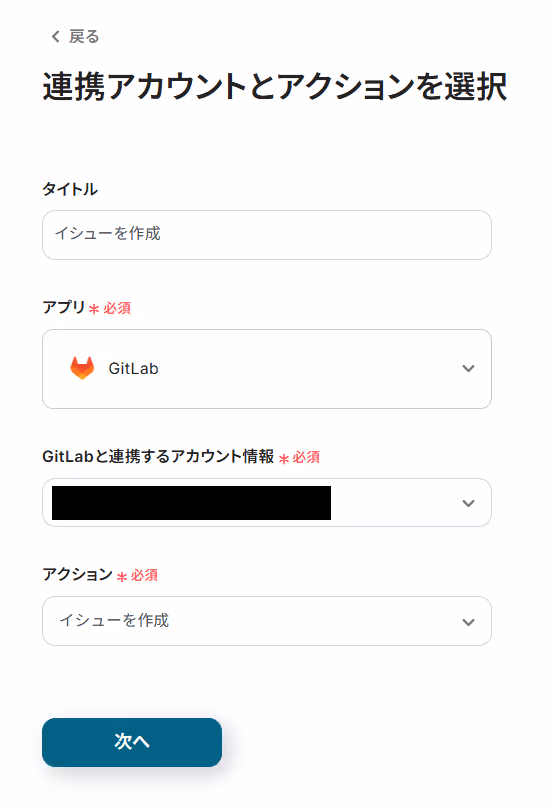553x811 pixels.
Task: Click the red asterisk beside アプリ
Action: click(x=94, y=309)
